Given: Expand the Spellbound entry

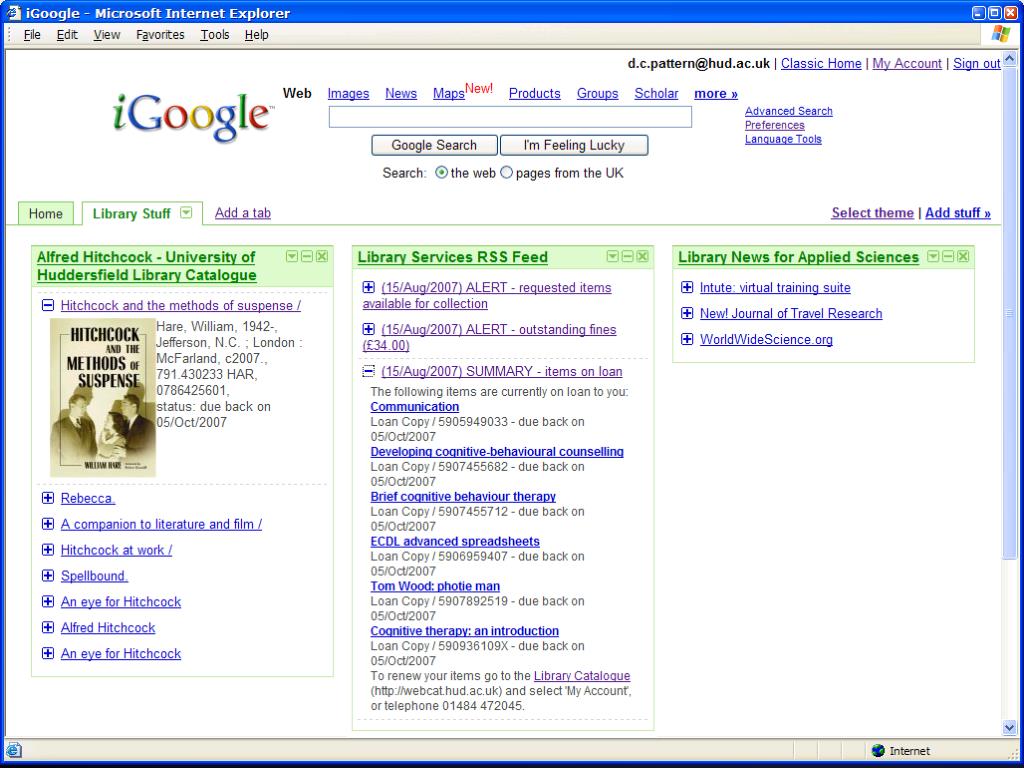Looking at the screenshot, I should [x=48, y=575].
